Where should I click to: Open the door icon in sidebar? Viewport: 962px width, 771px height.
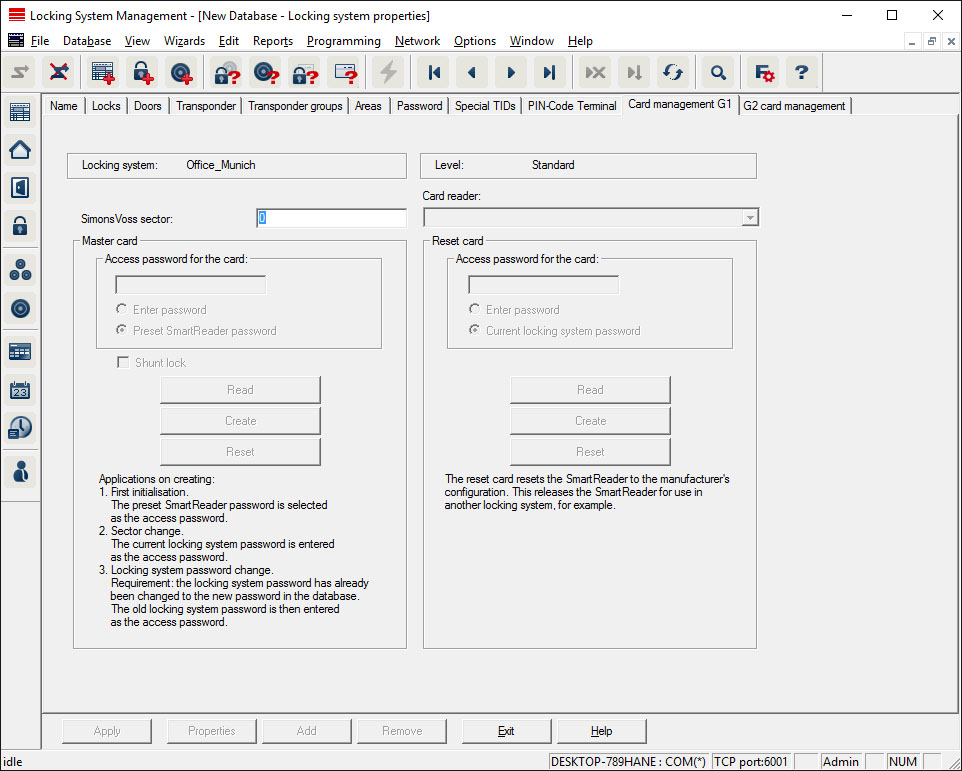tap(20, 187)
